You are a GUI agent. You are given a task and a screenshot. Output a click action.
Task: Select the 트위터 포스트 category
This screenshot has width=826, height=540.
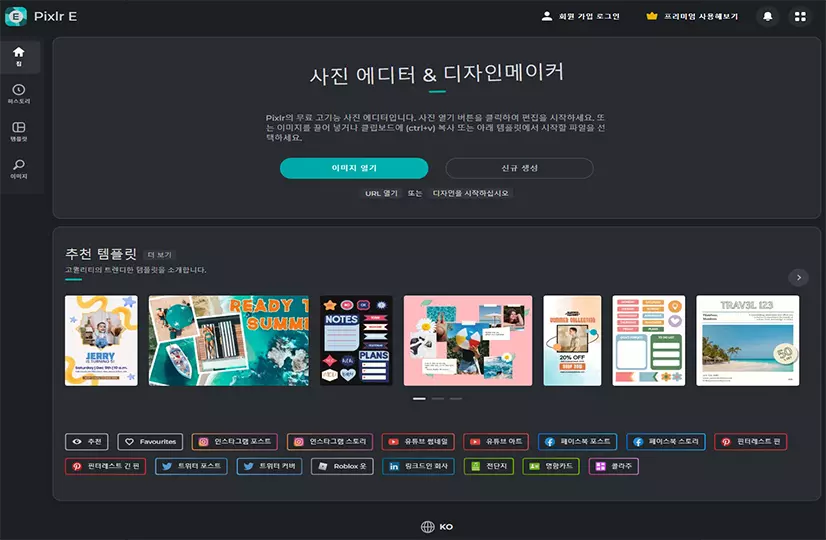click(x=191, y=466)
